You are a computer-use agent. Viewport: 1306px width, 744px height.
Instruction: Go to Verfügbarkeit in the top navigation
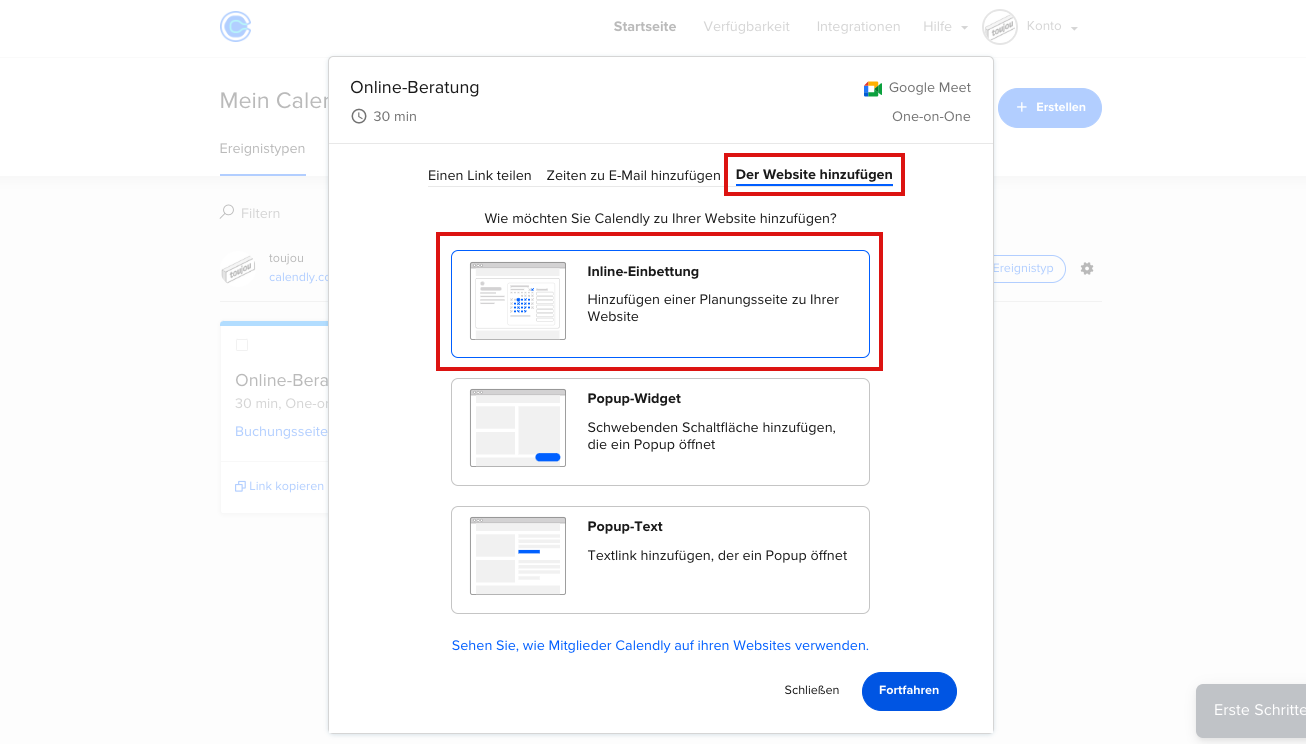pyautogui.click(x=746, y=27)
